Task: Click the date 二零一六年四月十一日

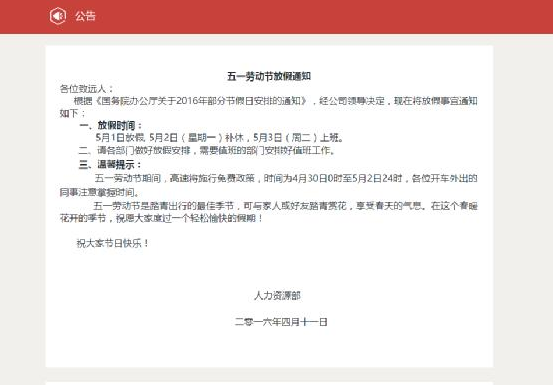Action: pos(281,322)
